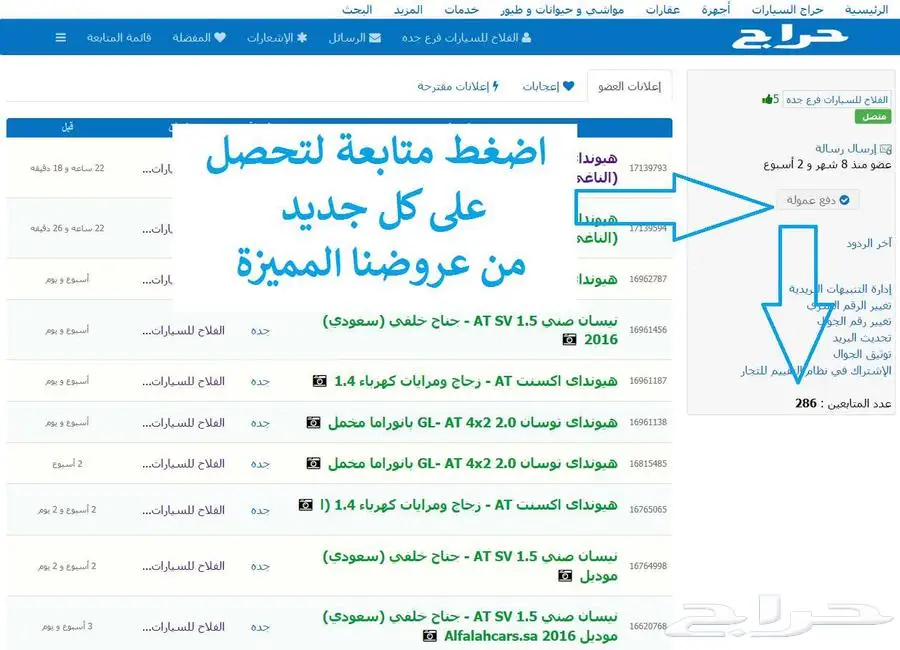Click الفلاح للسيارات seller in row 16620768
Screen dimensions: 900x650
pos(183,627)
